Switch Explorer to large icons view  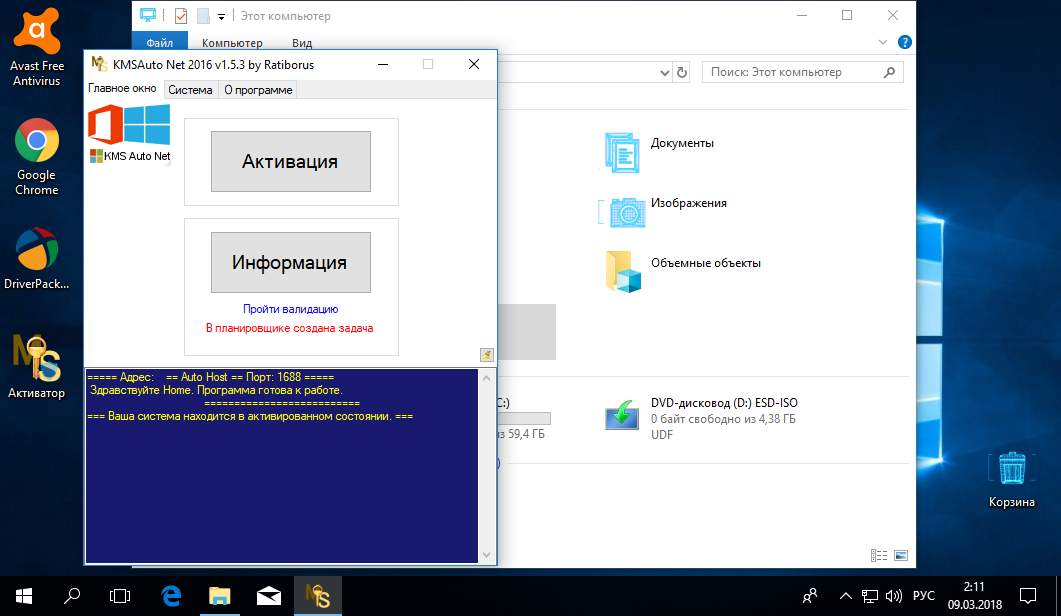tap(901, 556)
